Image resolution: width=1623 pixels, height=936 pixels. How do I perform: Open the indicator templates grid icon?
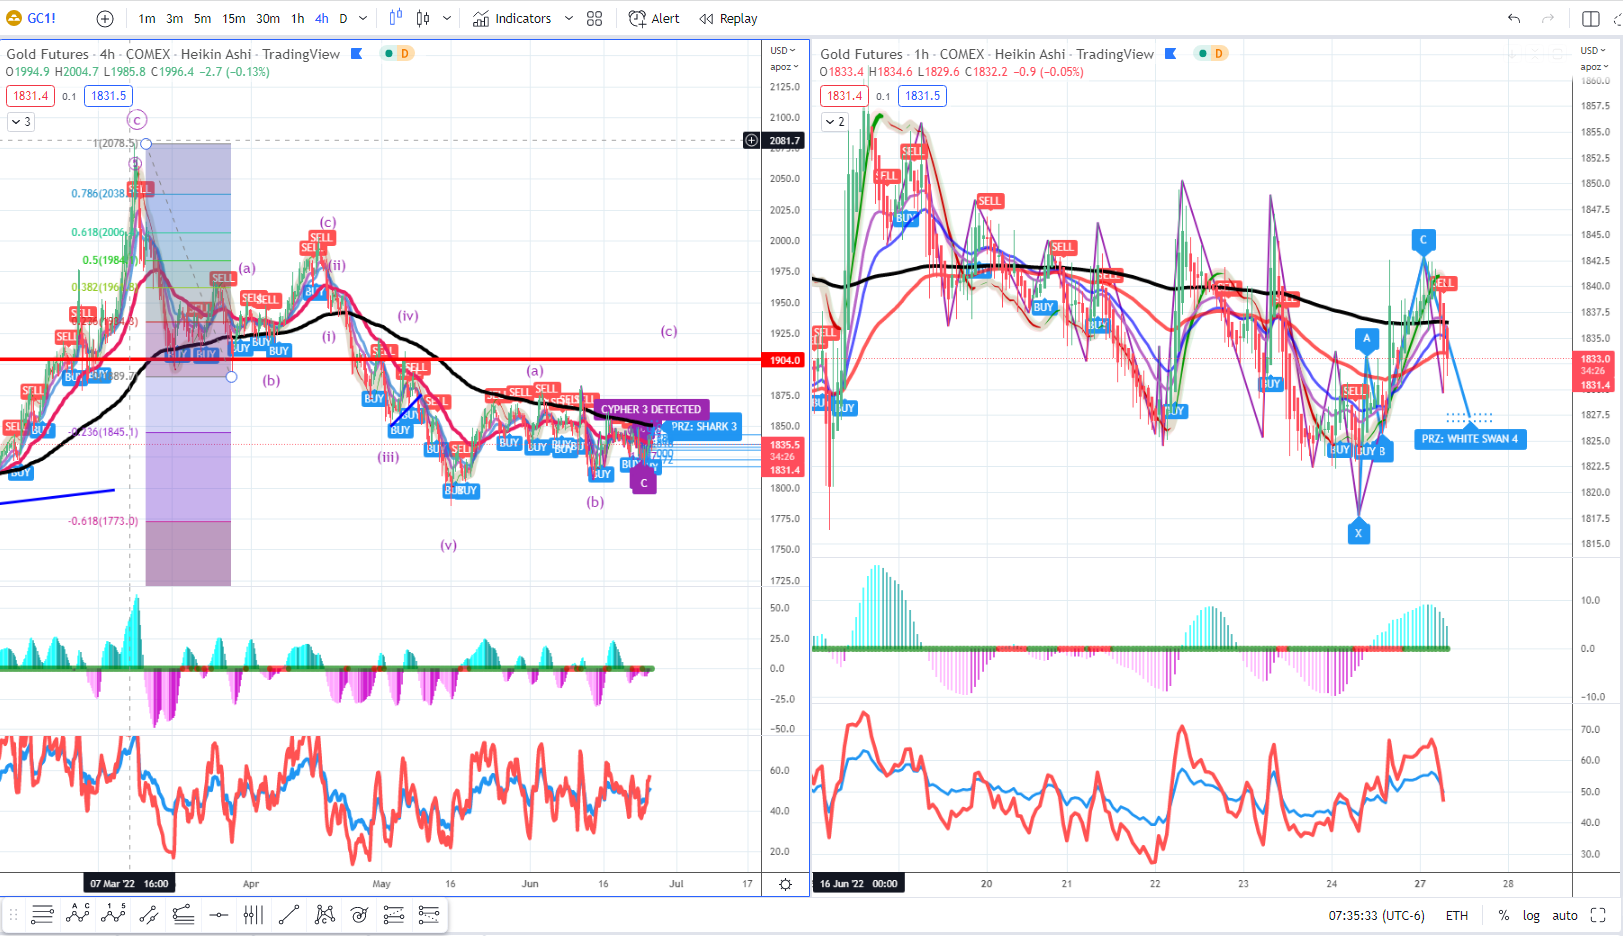click(x=595, y=18)
